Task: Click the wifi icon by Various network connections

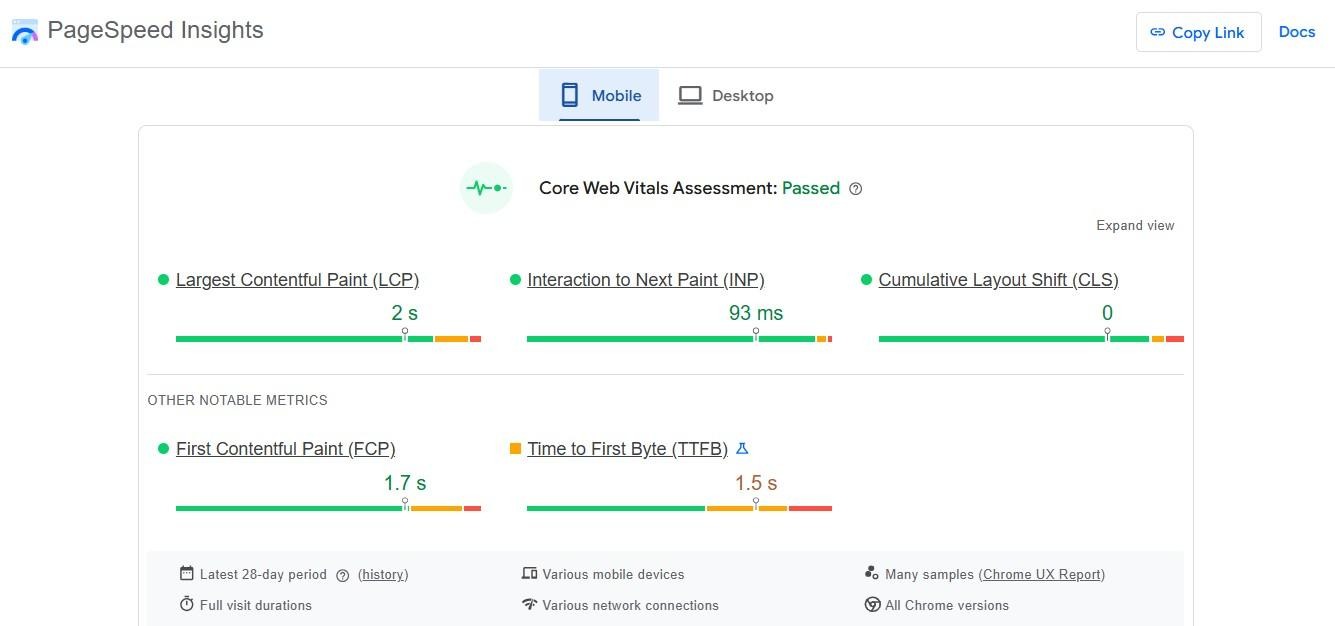Action: coord(529,604)
